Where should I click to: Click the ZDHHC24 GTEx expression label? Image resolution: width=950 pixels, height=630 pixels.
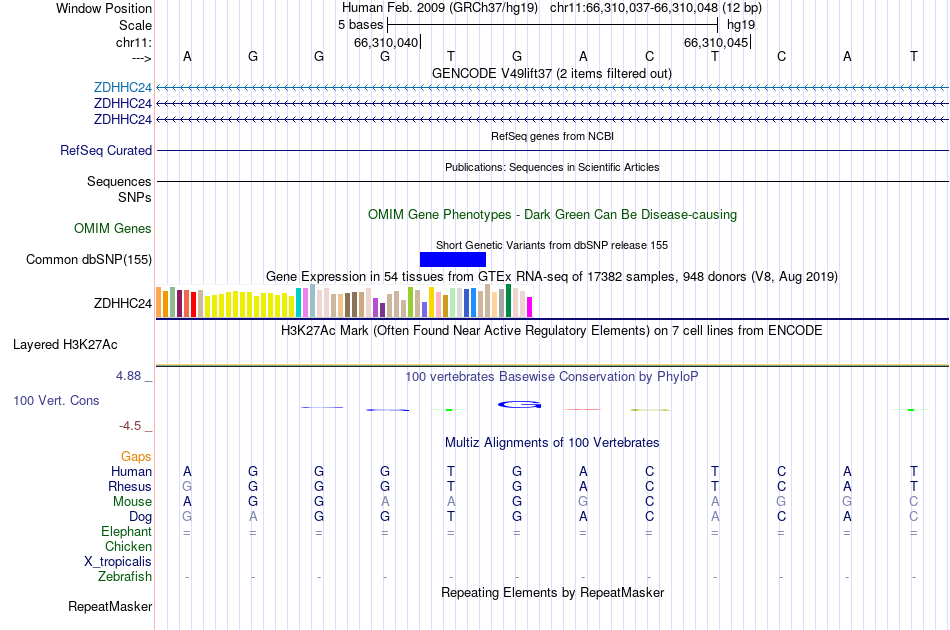[122, 303]
